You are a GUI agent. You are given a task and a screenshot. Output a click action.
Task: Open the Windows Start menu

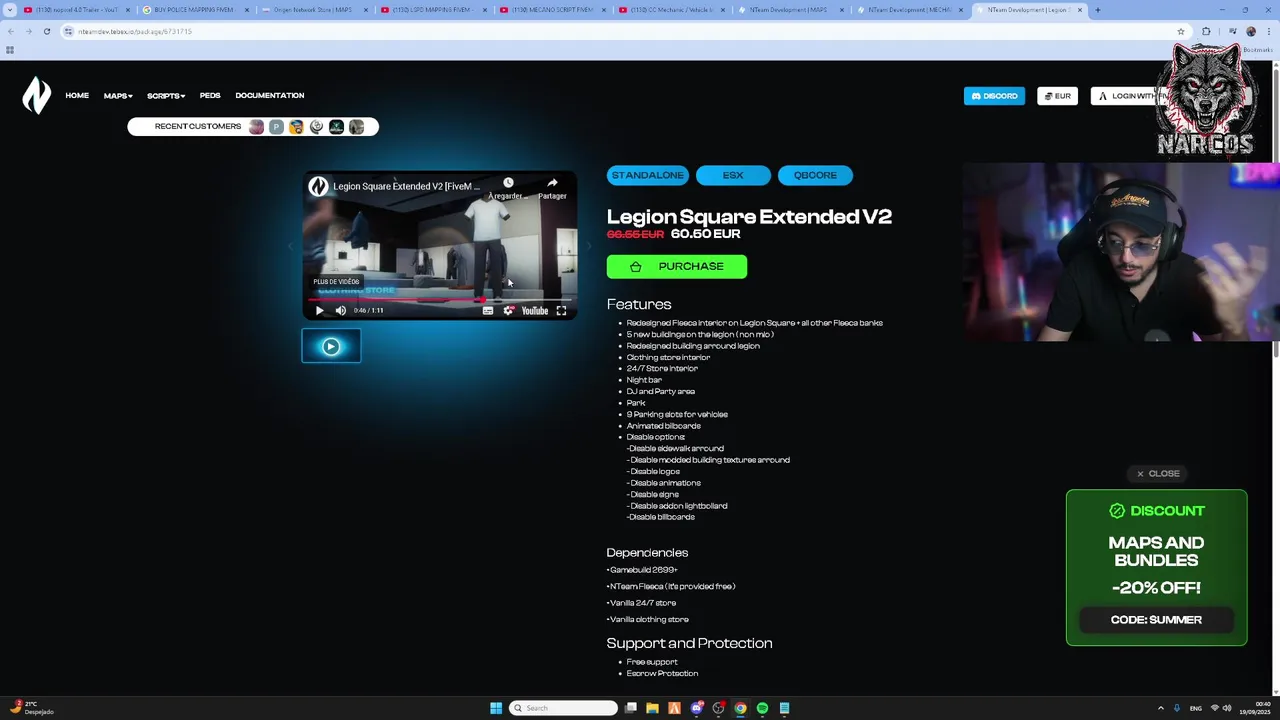point(496,708)
